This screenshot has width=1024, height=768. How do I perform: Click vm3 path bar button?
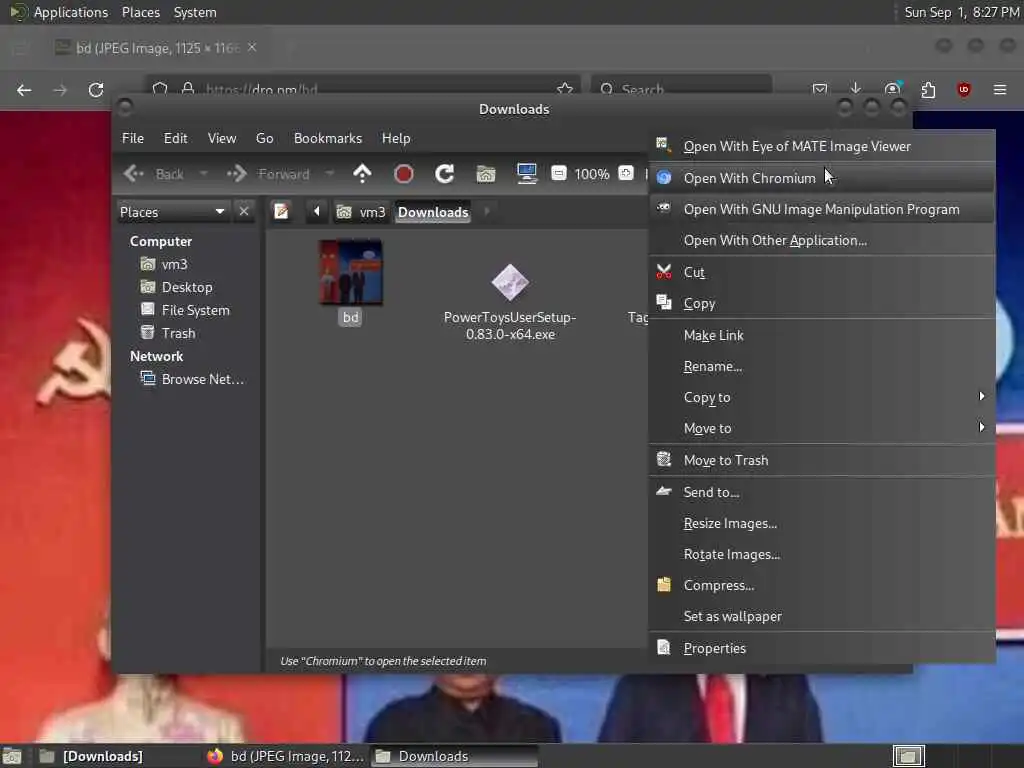pyautogui.click(x=360, y=212)
